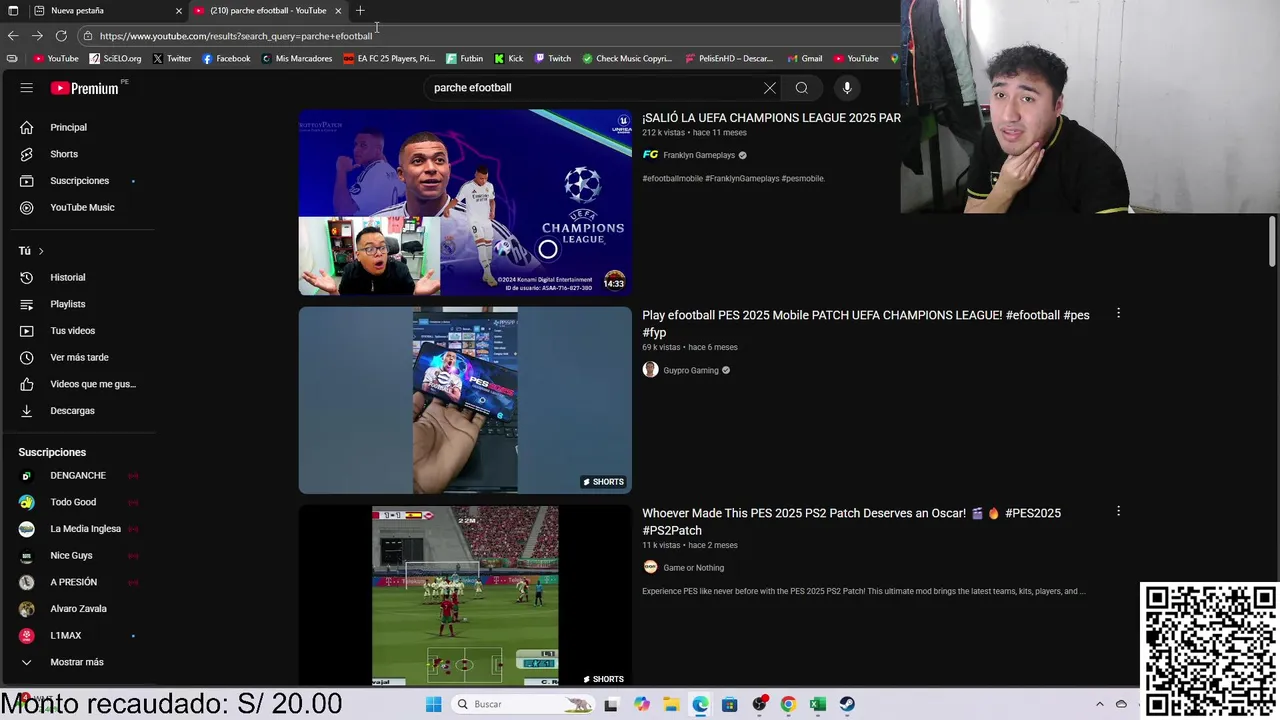
Task: Open 'Game or Nothing' channel link
Action: click(693, 568)
